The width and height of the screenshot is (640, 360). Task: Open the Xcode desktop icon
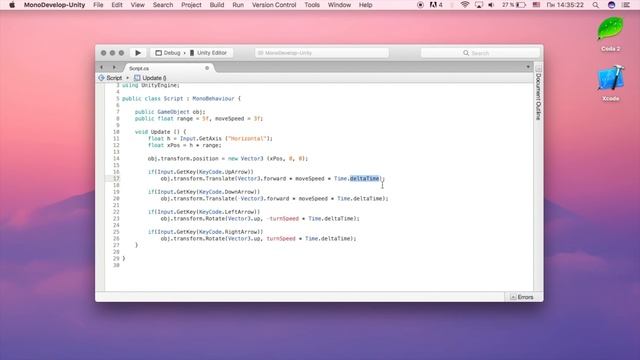point(611,83)
